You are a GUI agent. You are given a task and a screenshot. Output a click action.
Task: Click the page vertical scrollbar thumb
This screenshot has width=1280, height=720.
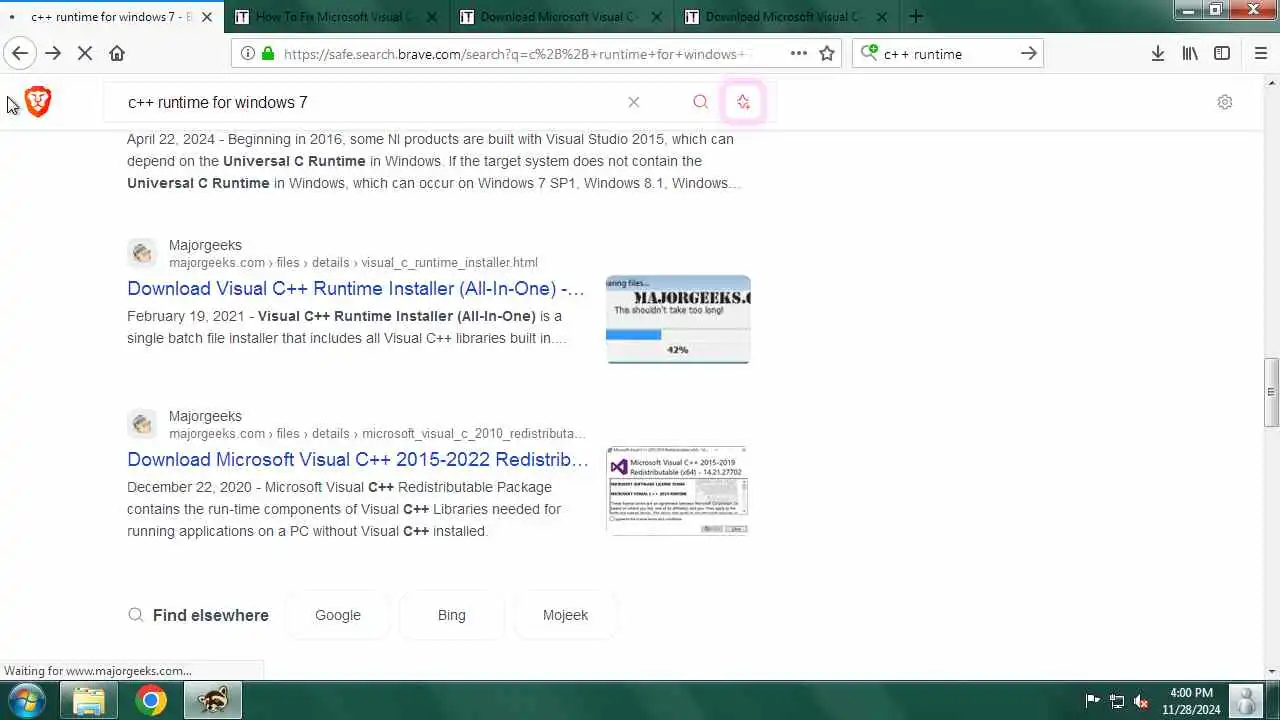(x=1272, y=392)
